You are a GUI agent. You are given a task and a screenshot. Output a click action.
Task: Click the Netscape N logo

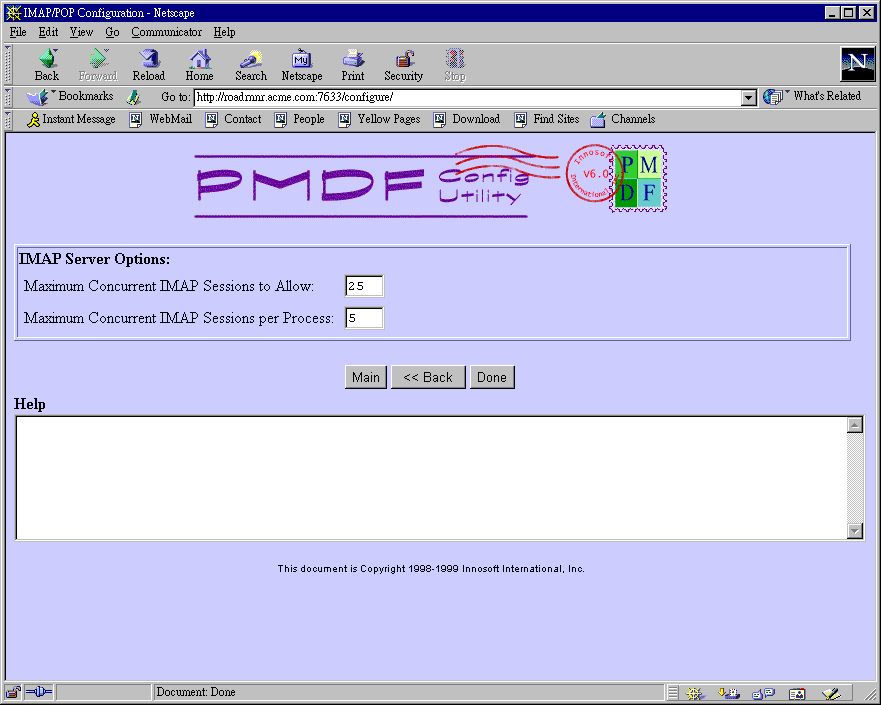pos(857,64)
